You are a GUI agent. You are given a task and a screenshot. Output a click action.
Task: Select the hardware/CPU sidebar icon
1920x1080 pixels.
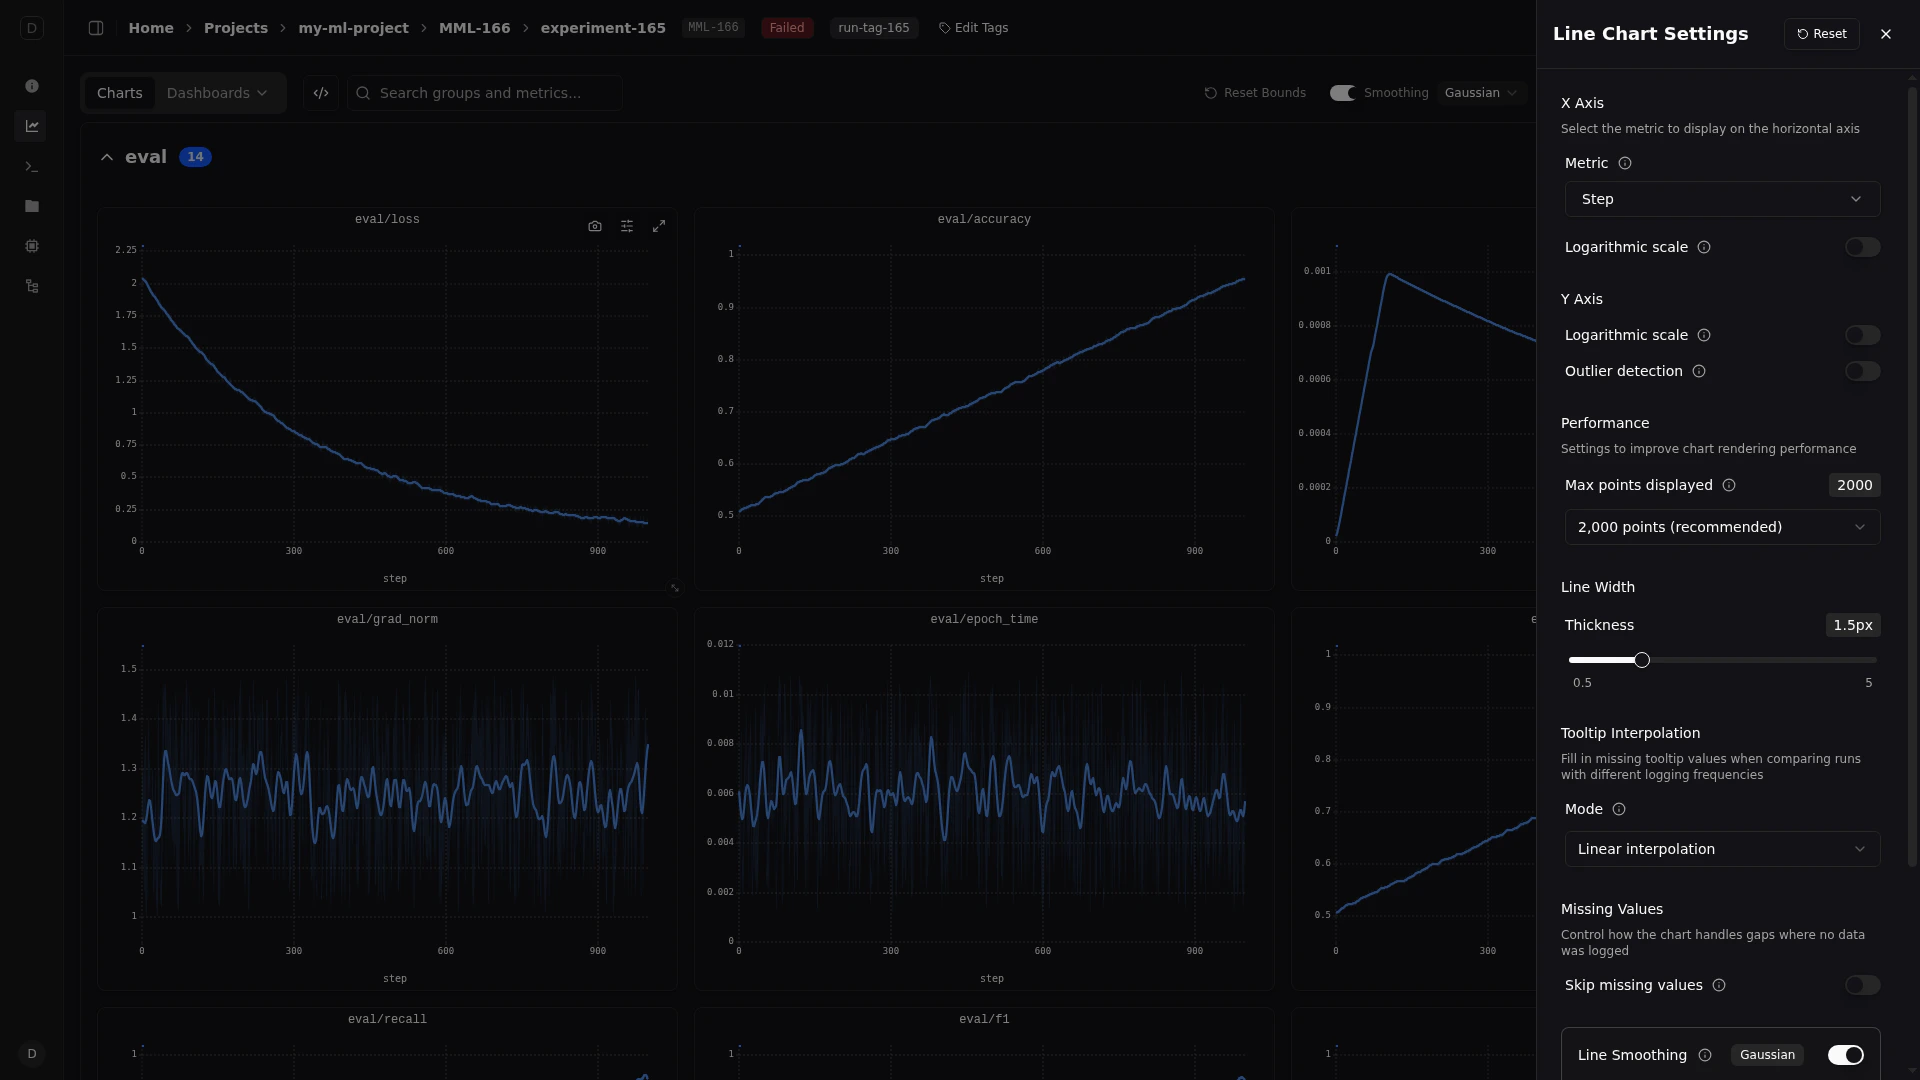click(32, 246)
